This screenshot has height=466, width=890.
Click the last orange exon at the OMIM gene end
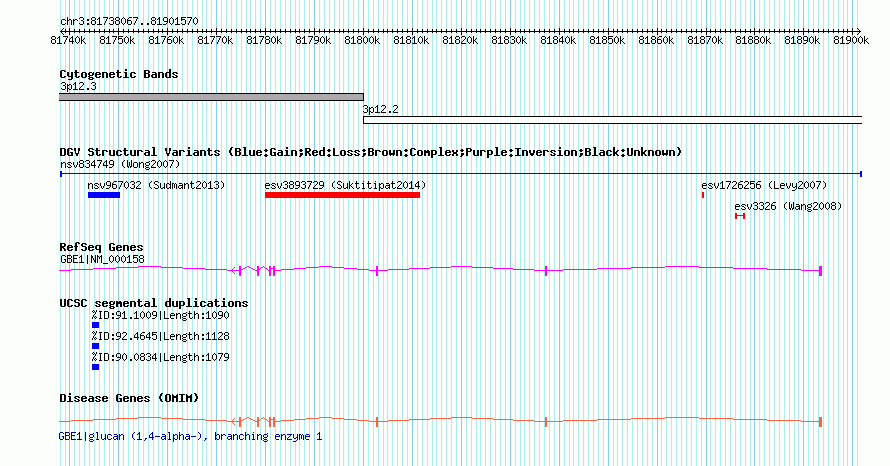pyautogui.click(x=821, y=422)
